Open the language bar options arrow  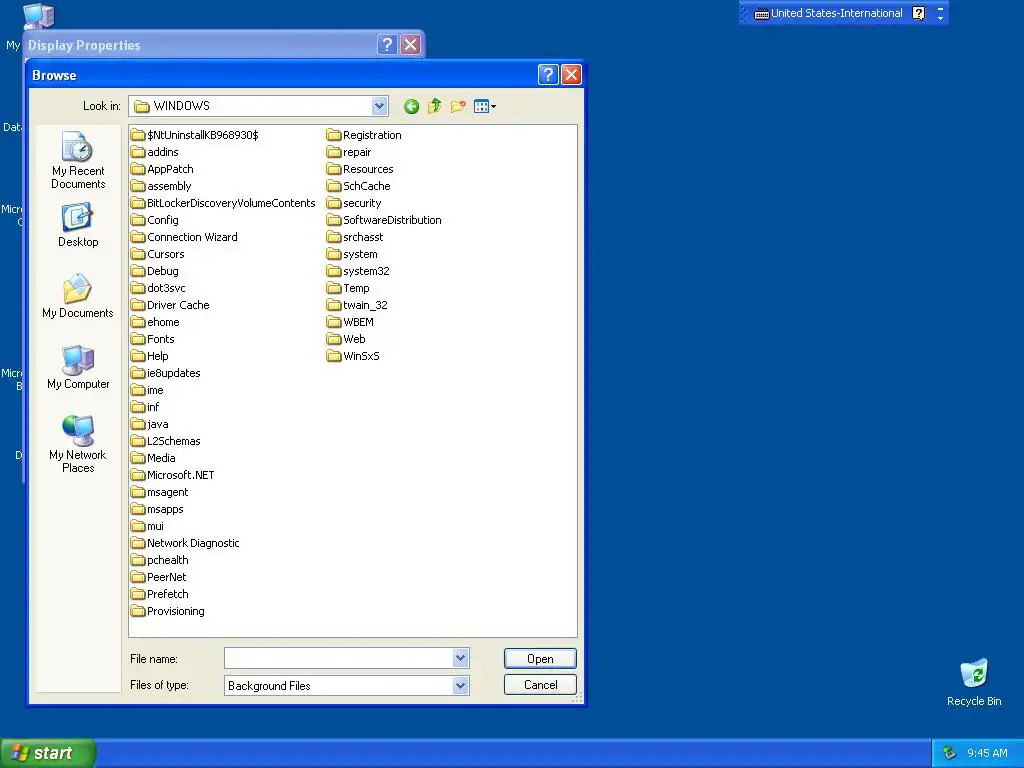click(940, 18)
